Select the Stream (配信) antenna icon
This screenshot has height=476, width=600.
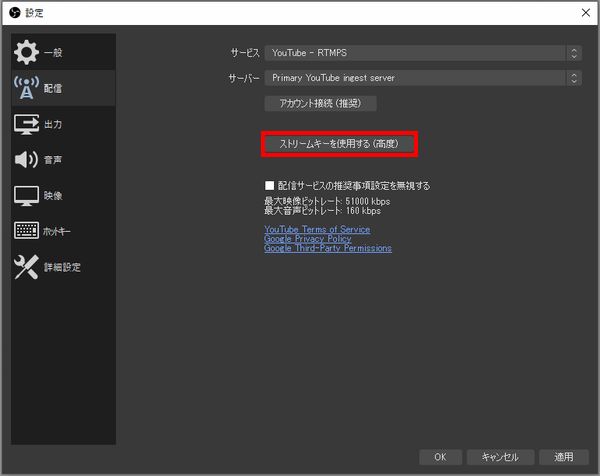[x=26, y=88]
